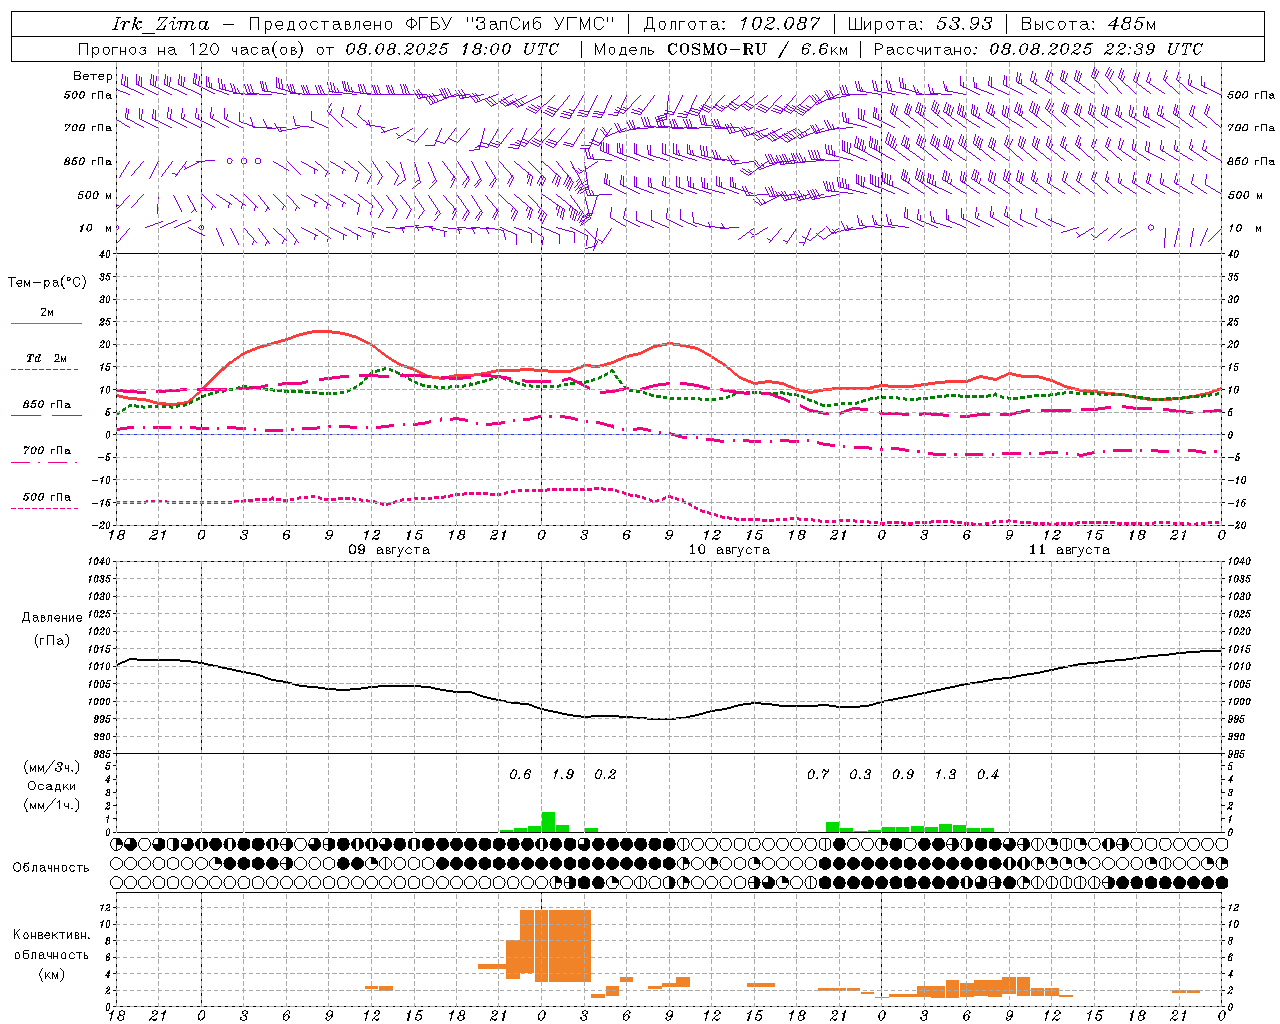1280x1024 pixels.
Task: Click the 'Ветер' wind panel label
Action: [x=92, y=76]
